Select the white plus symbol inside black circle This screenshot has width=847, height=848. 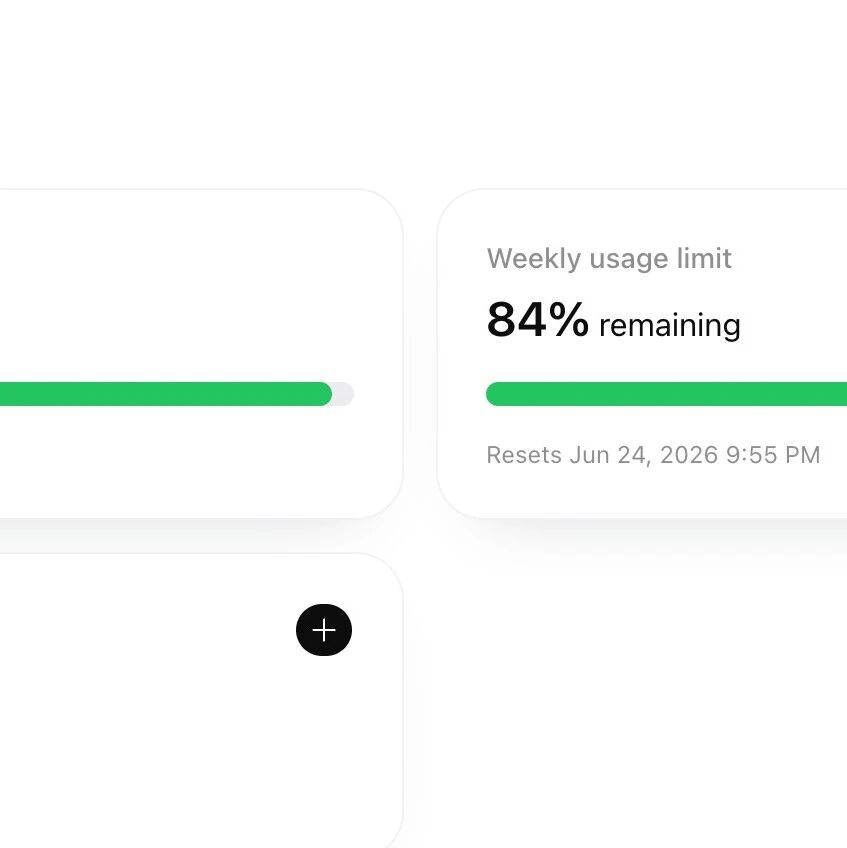point(324,630)
